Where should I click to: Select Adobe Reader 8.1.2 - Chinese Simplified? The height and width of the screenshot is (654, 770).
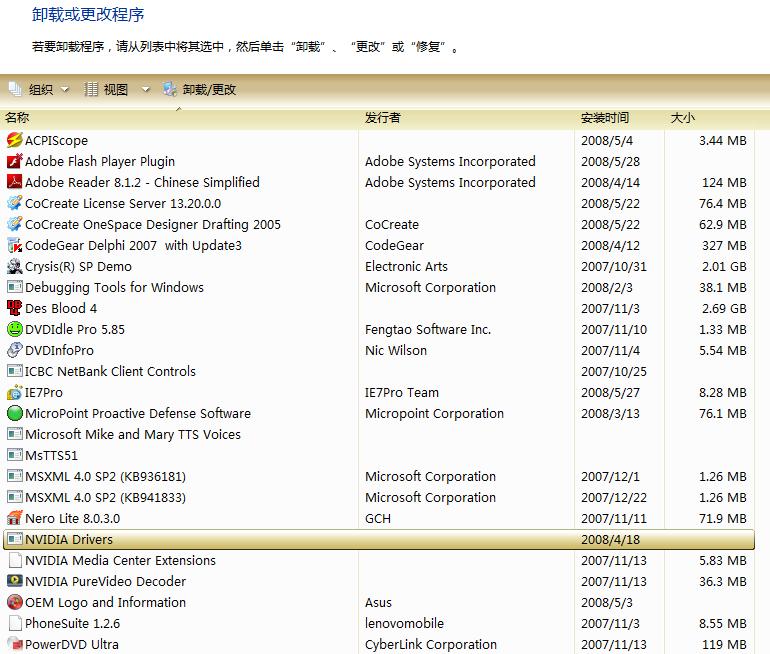142,183
